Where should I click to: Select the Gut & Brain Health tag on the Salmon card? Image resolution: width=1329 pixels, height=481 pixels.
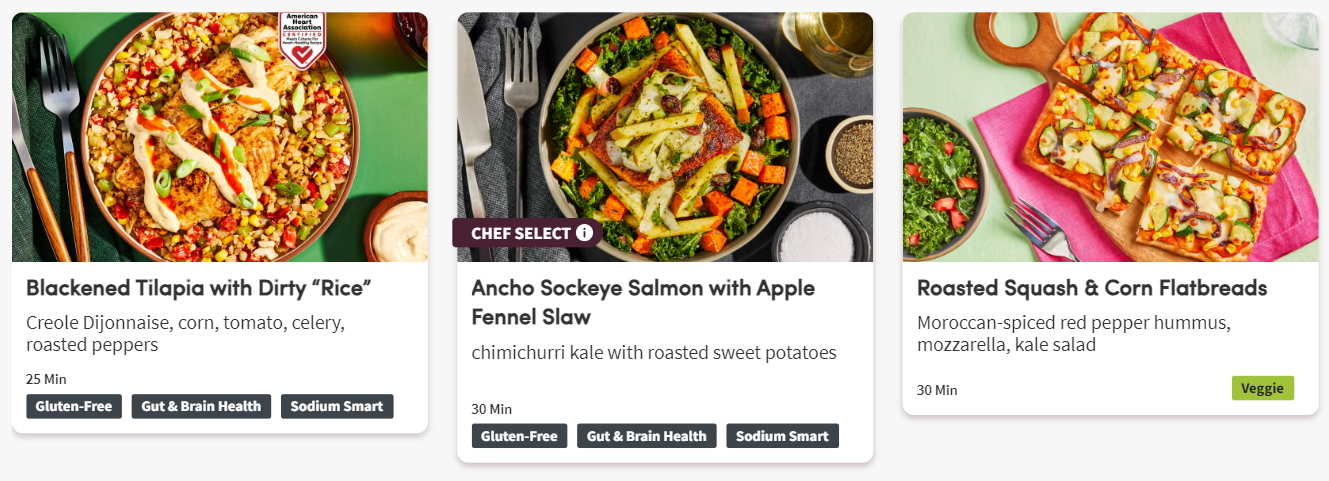point(647,436)
